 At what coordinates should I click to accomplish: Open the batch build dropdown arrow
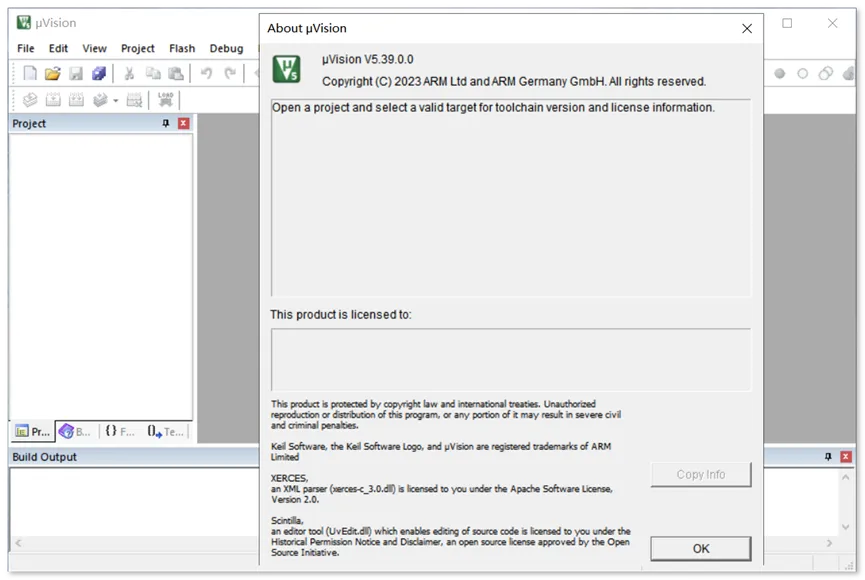click(x=116, y=101)
